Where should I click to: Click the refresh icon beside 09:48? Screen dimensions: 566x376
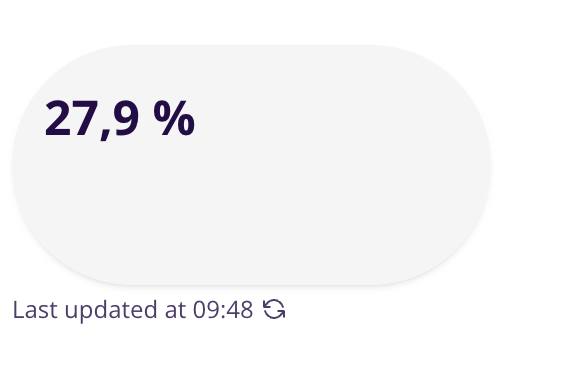pyautogui.click(x=274, y=310)
